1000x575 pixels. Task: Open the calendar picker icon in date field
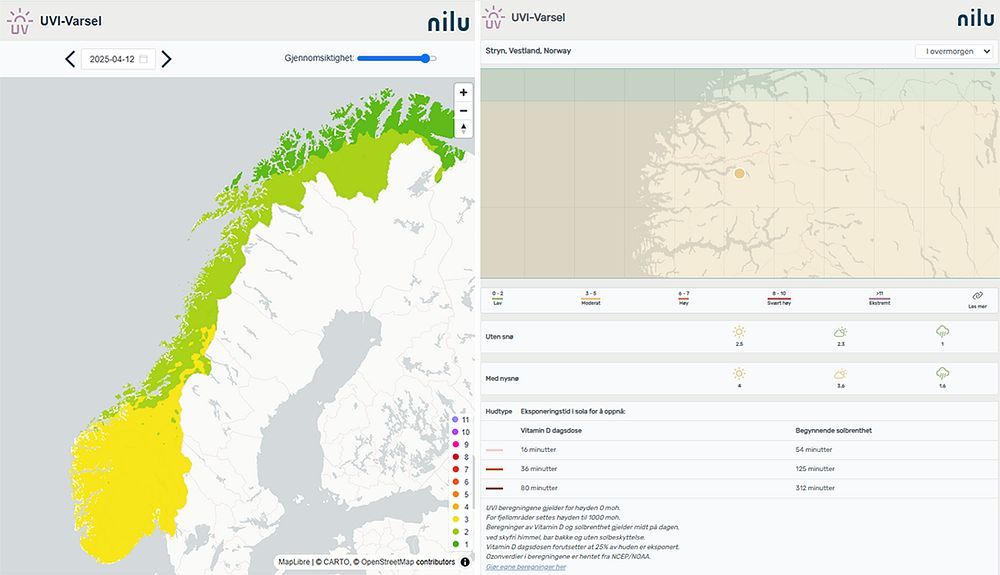pyautogui.click(x=143, y=59)
